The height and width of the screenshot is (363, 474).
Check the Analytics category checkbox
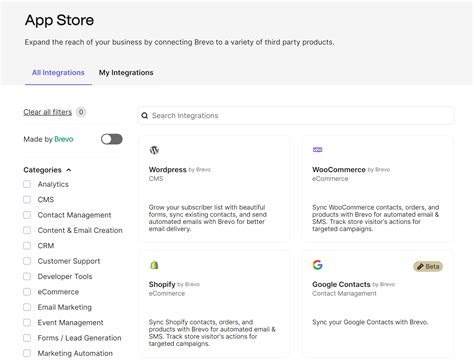[27, 184]
